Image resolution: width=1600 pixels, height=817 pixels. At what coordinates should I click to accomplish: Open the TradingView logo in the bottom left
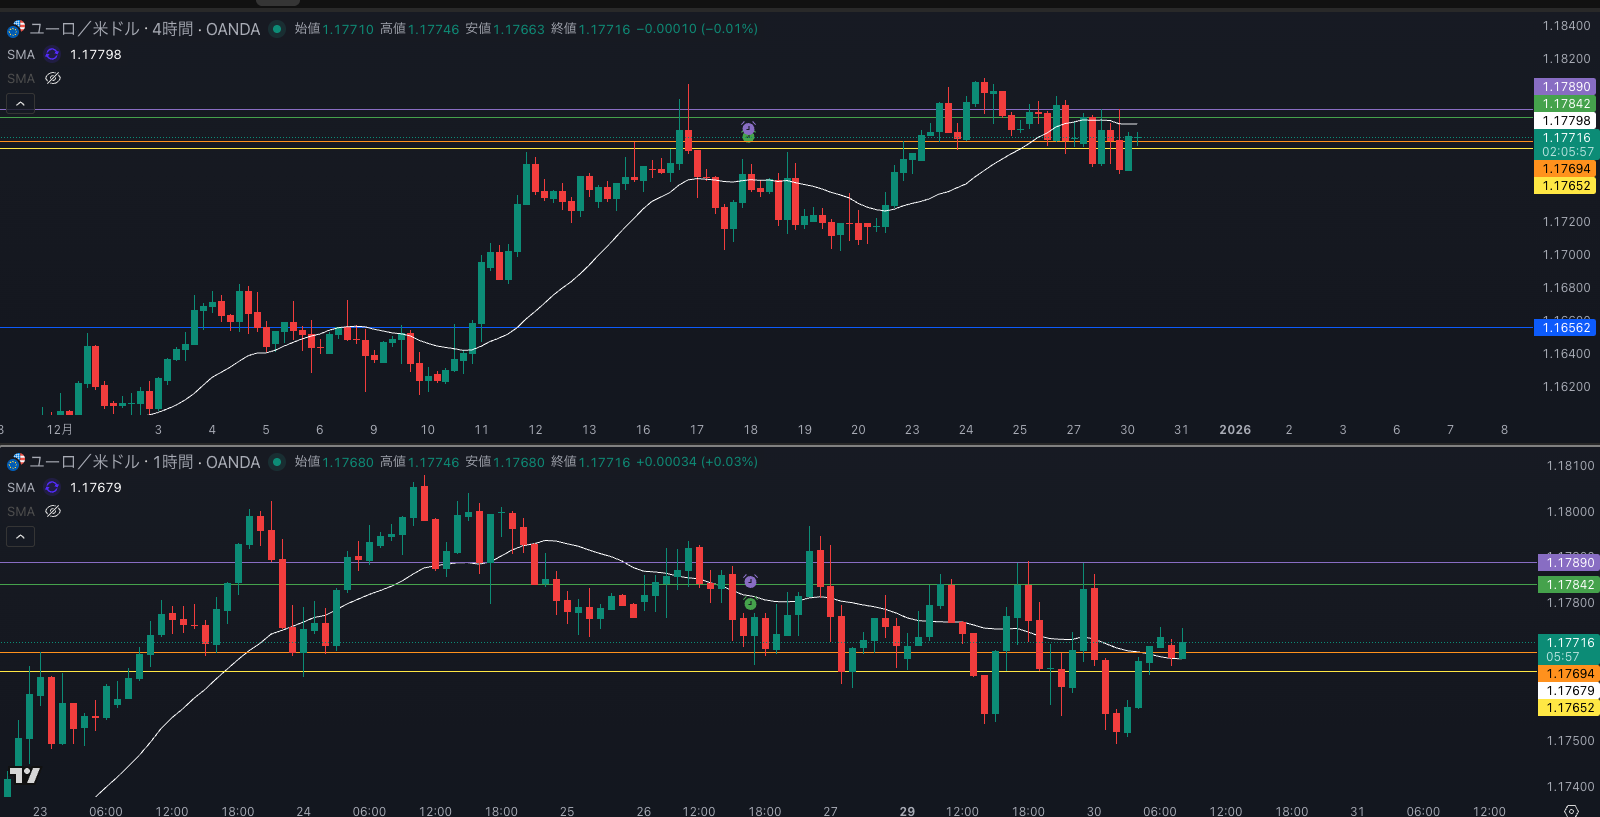point(24,775)
